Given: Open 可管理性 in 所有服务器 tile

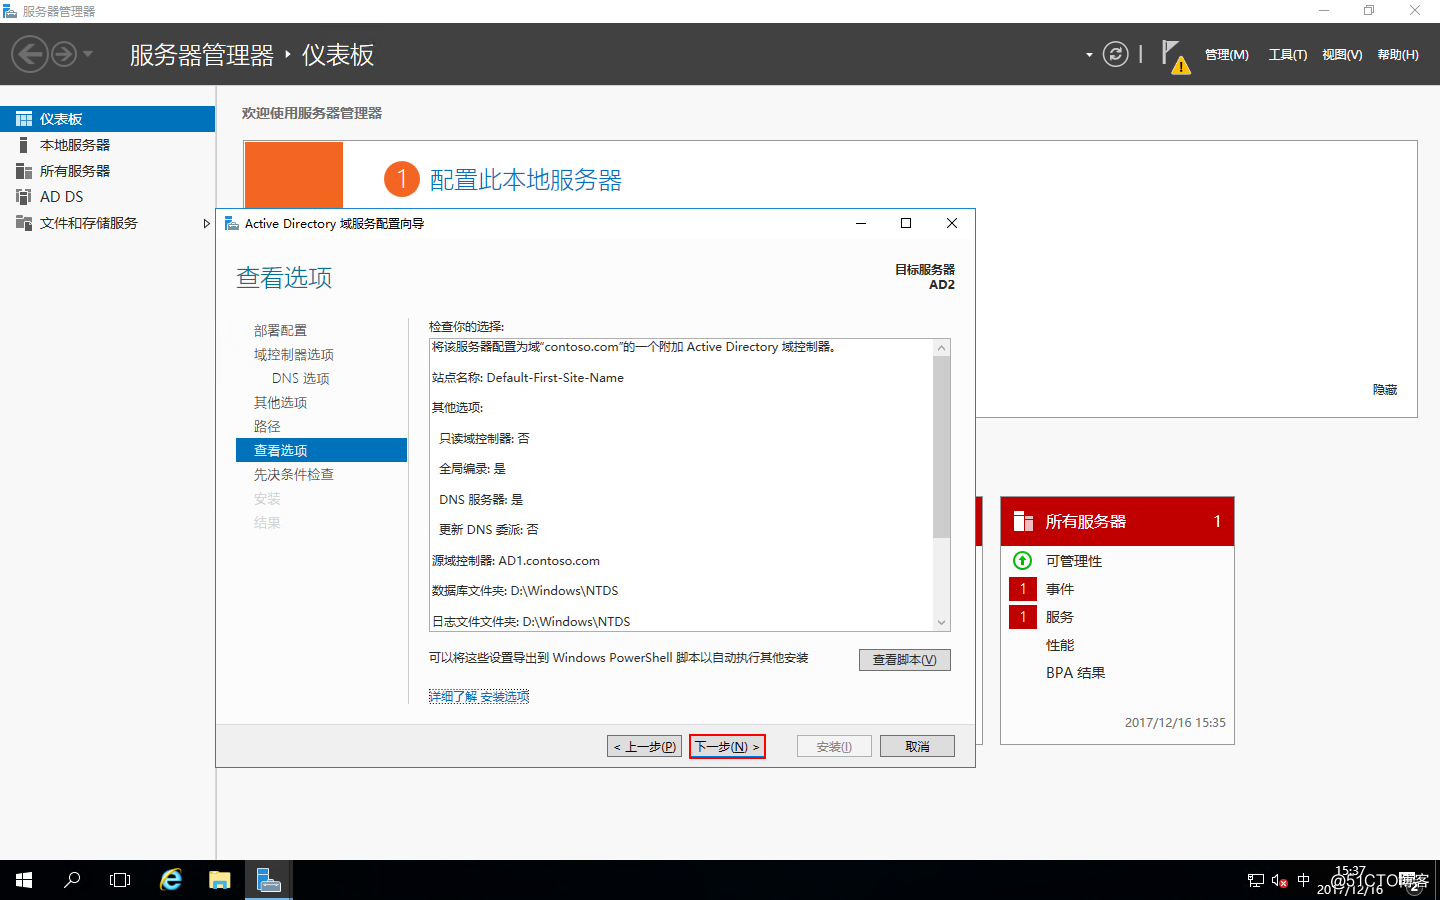Looking at the screenshot, I should (x=1074, y=561).
